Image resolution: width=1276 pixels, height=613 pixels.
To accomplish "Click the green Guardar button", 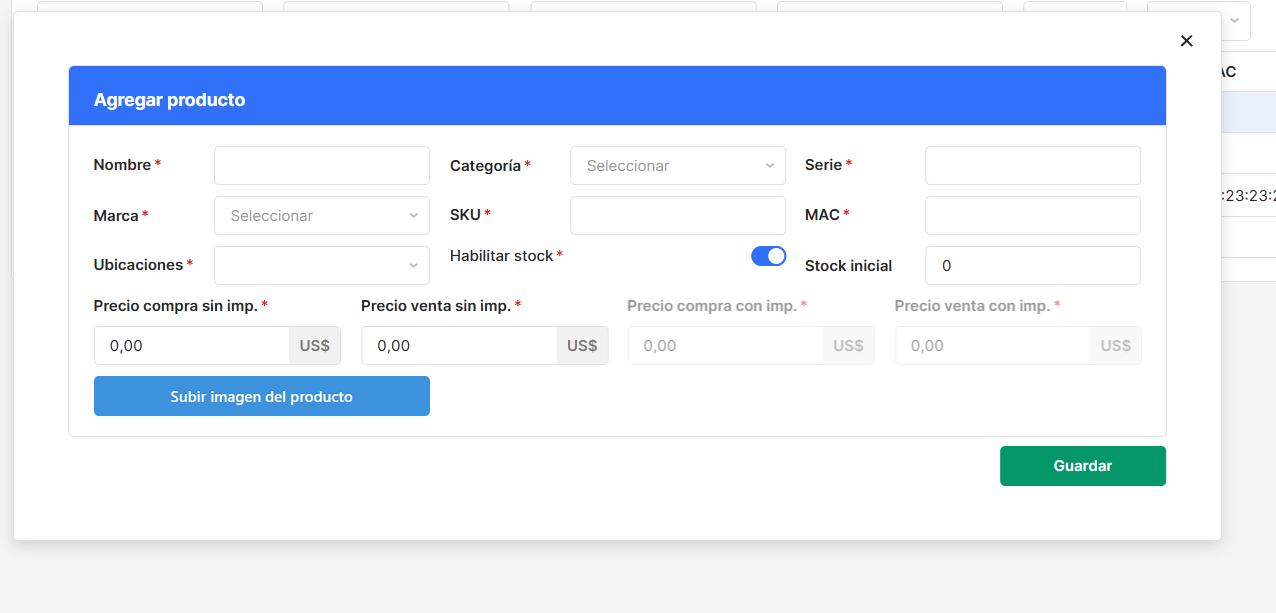I will (1083, 466).
